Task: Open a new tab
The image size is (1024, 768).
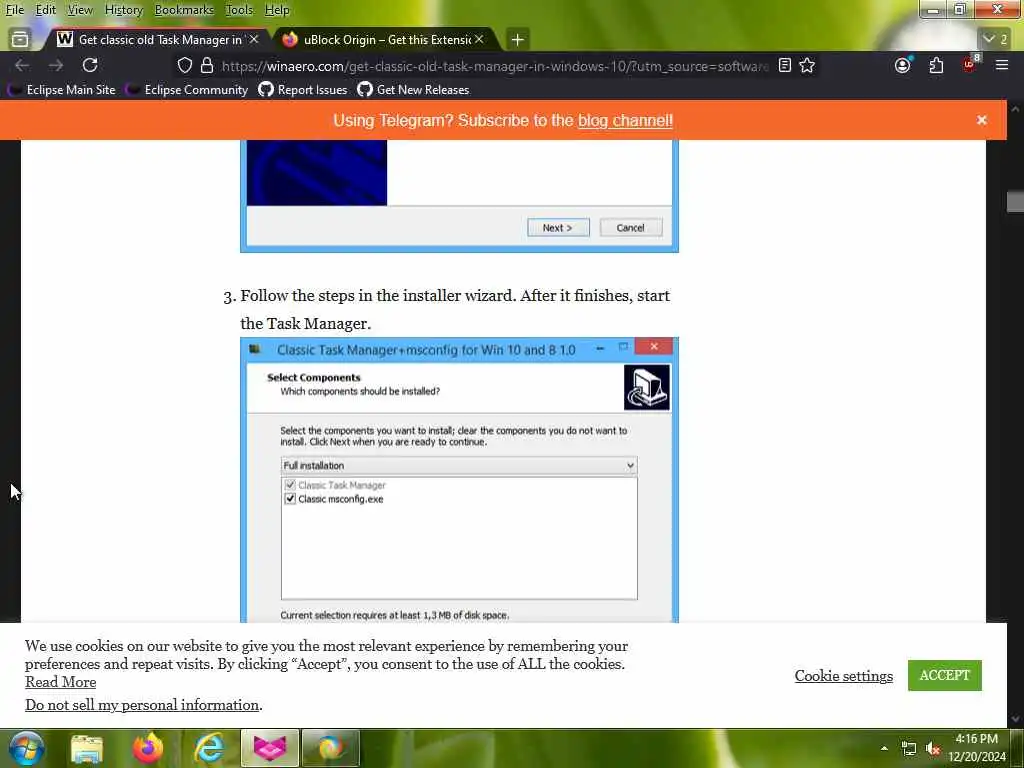Action: click(x=517, y=40)
